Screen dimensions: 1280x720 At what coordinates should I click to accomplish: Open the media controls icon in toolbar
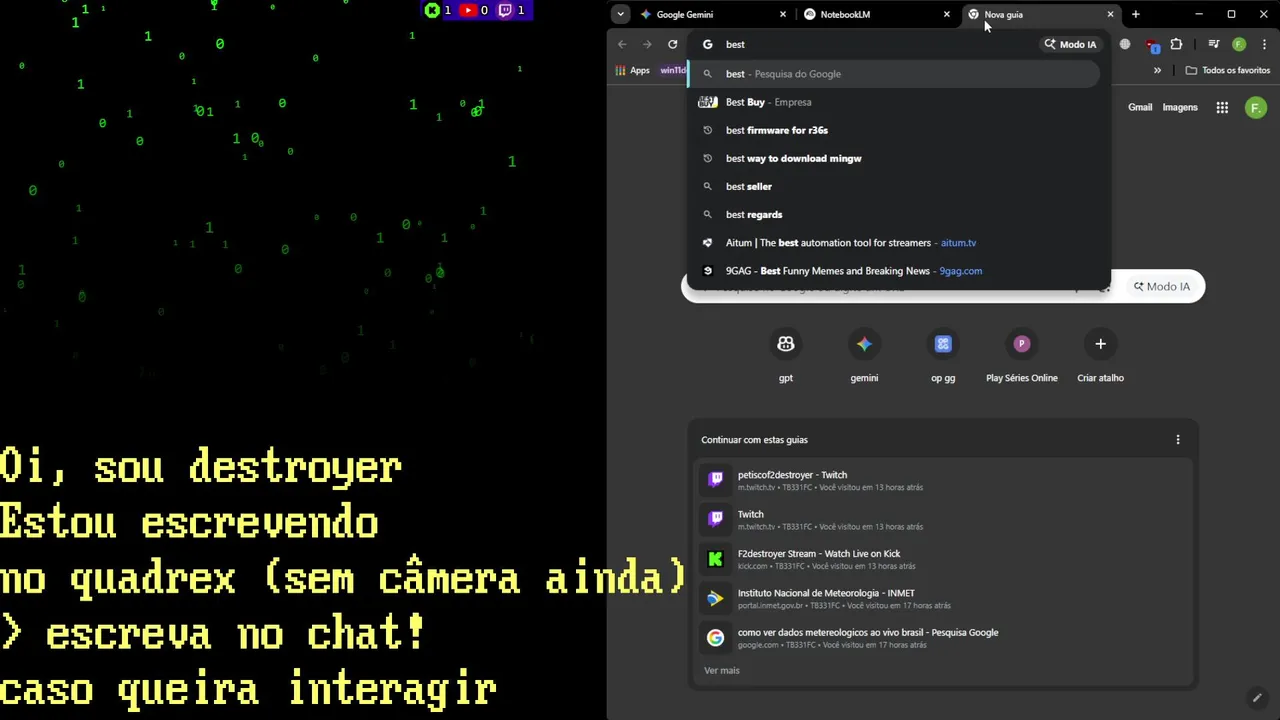(x=1213, y=44)
